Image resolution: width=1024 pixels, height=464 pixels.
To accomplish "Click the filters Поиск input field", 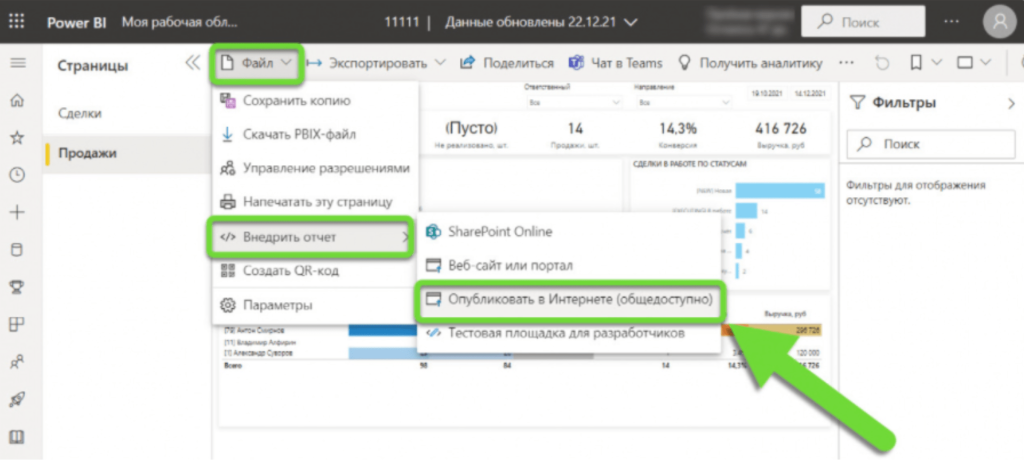I will tap(925, 144).
